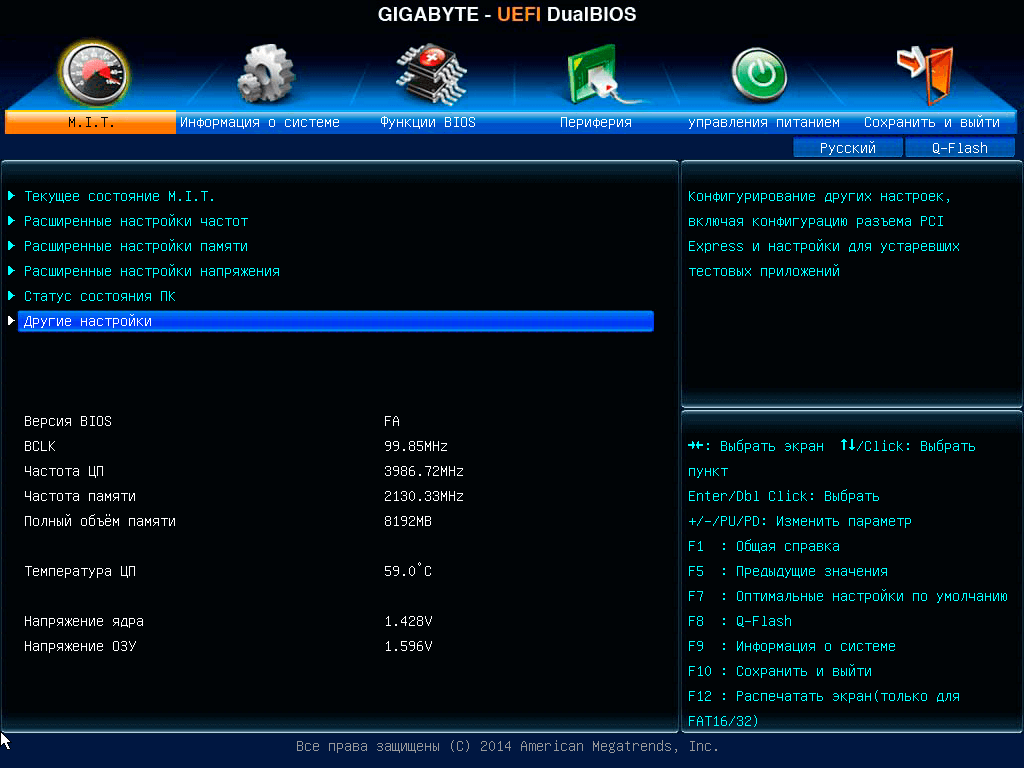The image size is (1024, 768).
Task: Open Расширенные настройки напряжения submenu
Action: pyautogui.click(x=152, y=271)
